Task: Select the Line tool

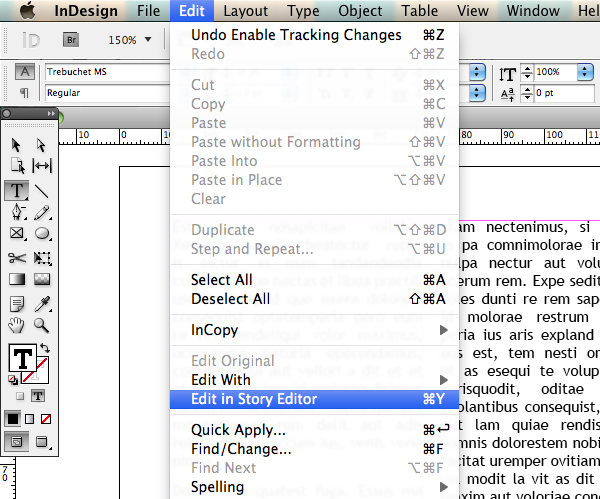Action: pyautogui.click(x=42, y=191)
